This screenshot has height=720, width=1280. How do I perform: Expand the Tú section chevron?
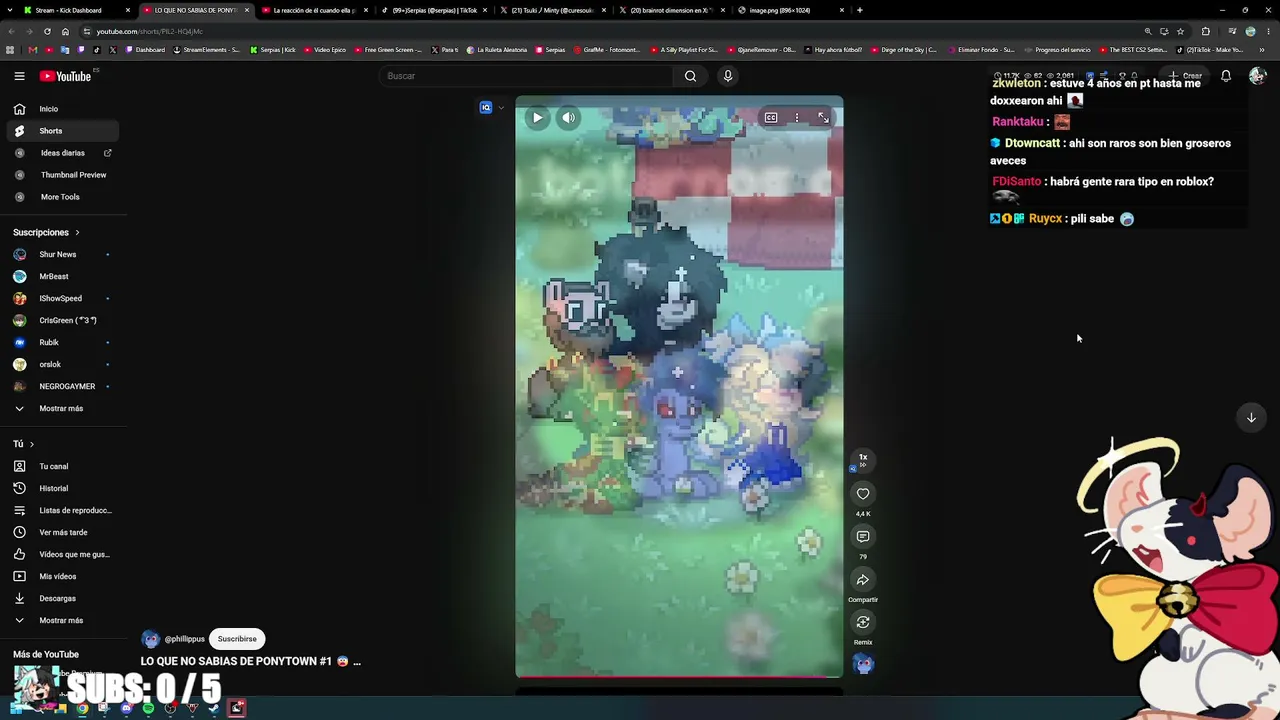(31, 444)
